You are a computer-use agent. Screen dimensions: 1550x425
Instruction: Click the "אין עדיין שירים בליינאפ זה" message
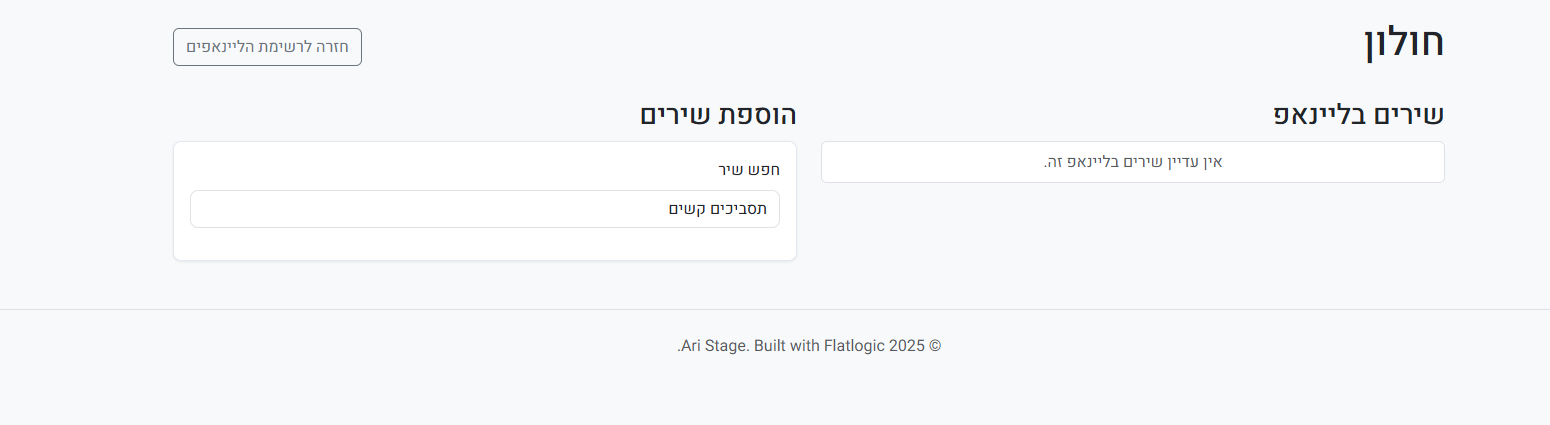(x=1132, y=162)
